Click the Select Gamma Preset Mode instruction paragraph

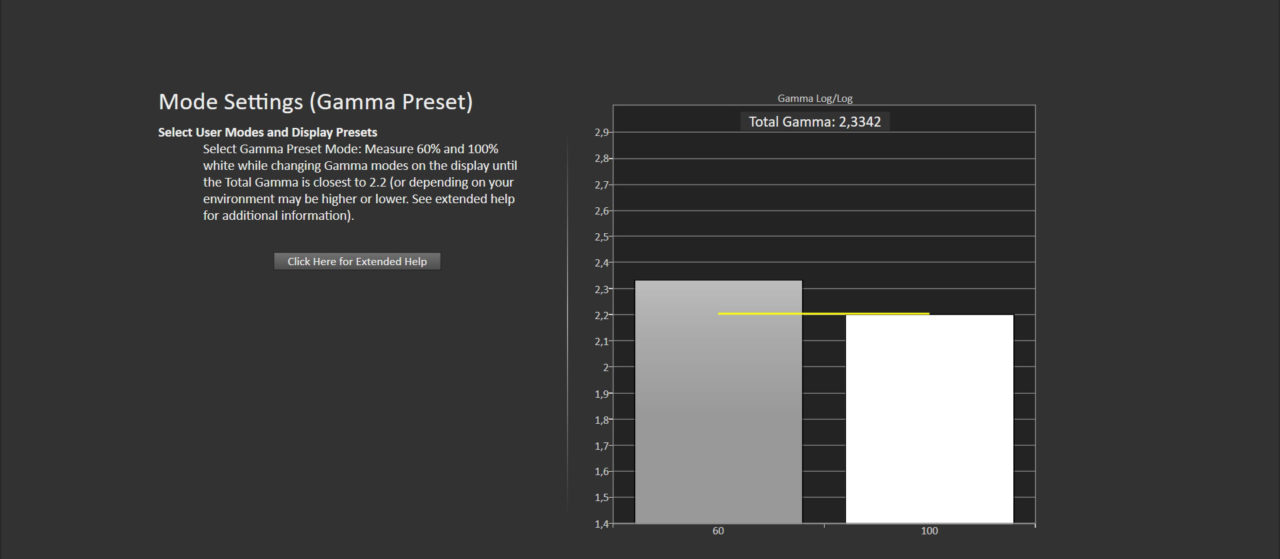tap(360, 182)
